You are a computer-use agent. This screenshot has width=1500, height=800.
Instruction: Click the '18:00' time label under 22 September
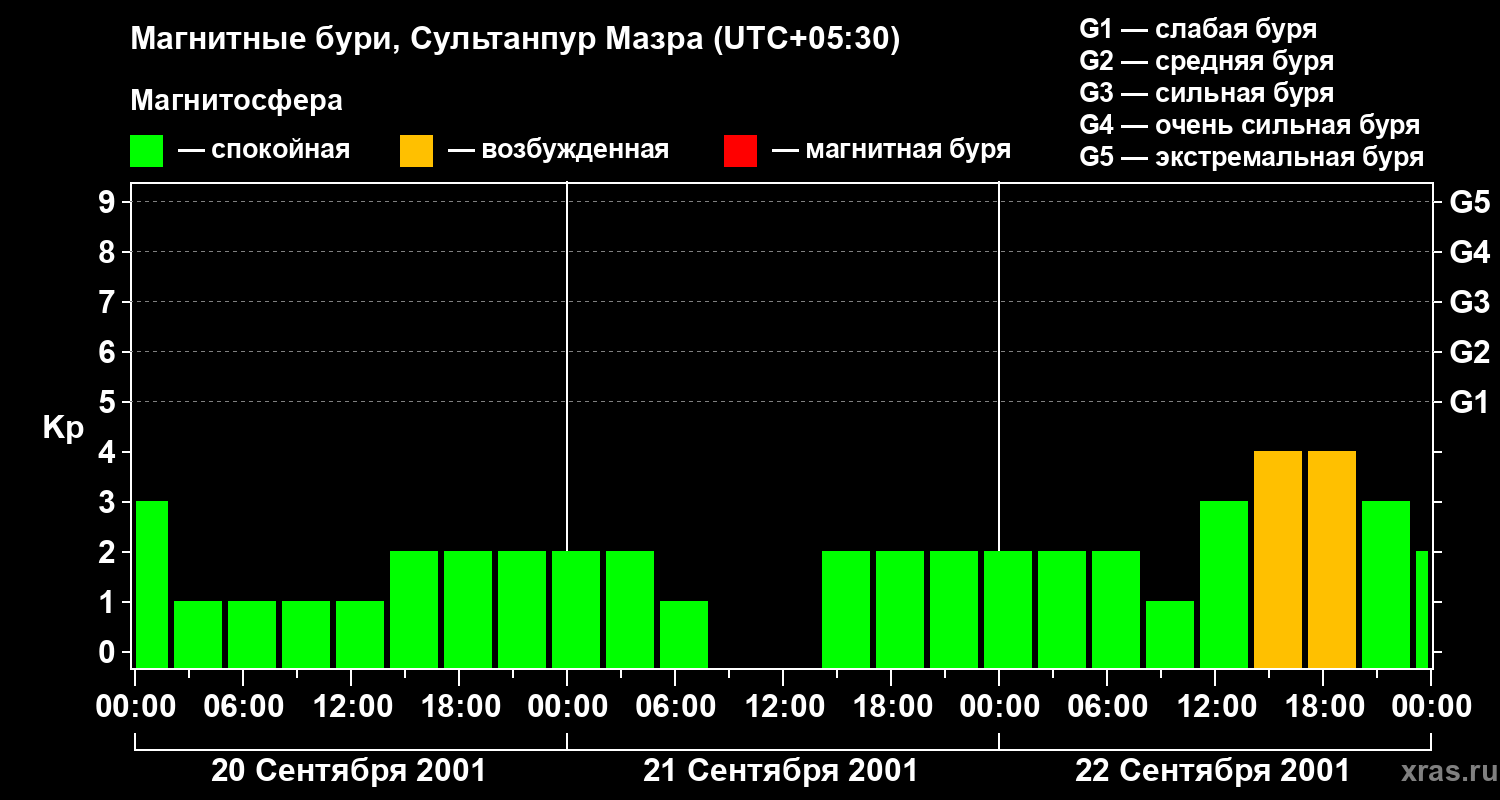(x=1324, y=707)
